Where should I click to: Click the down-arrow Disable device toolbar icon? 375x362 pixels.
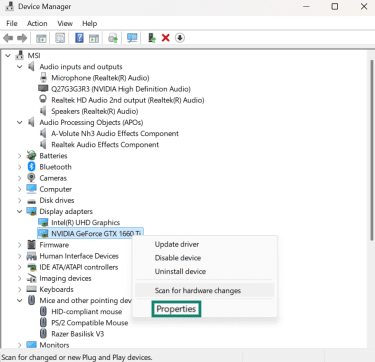(180, 38)
